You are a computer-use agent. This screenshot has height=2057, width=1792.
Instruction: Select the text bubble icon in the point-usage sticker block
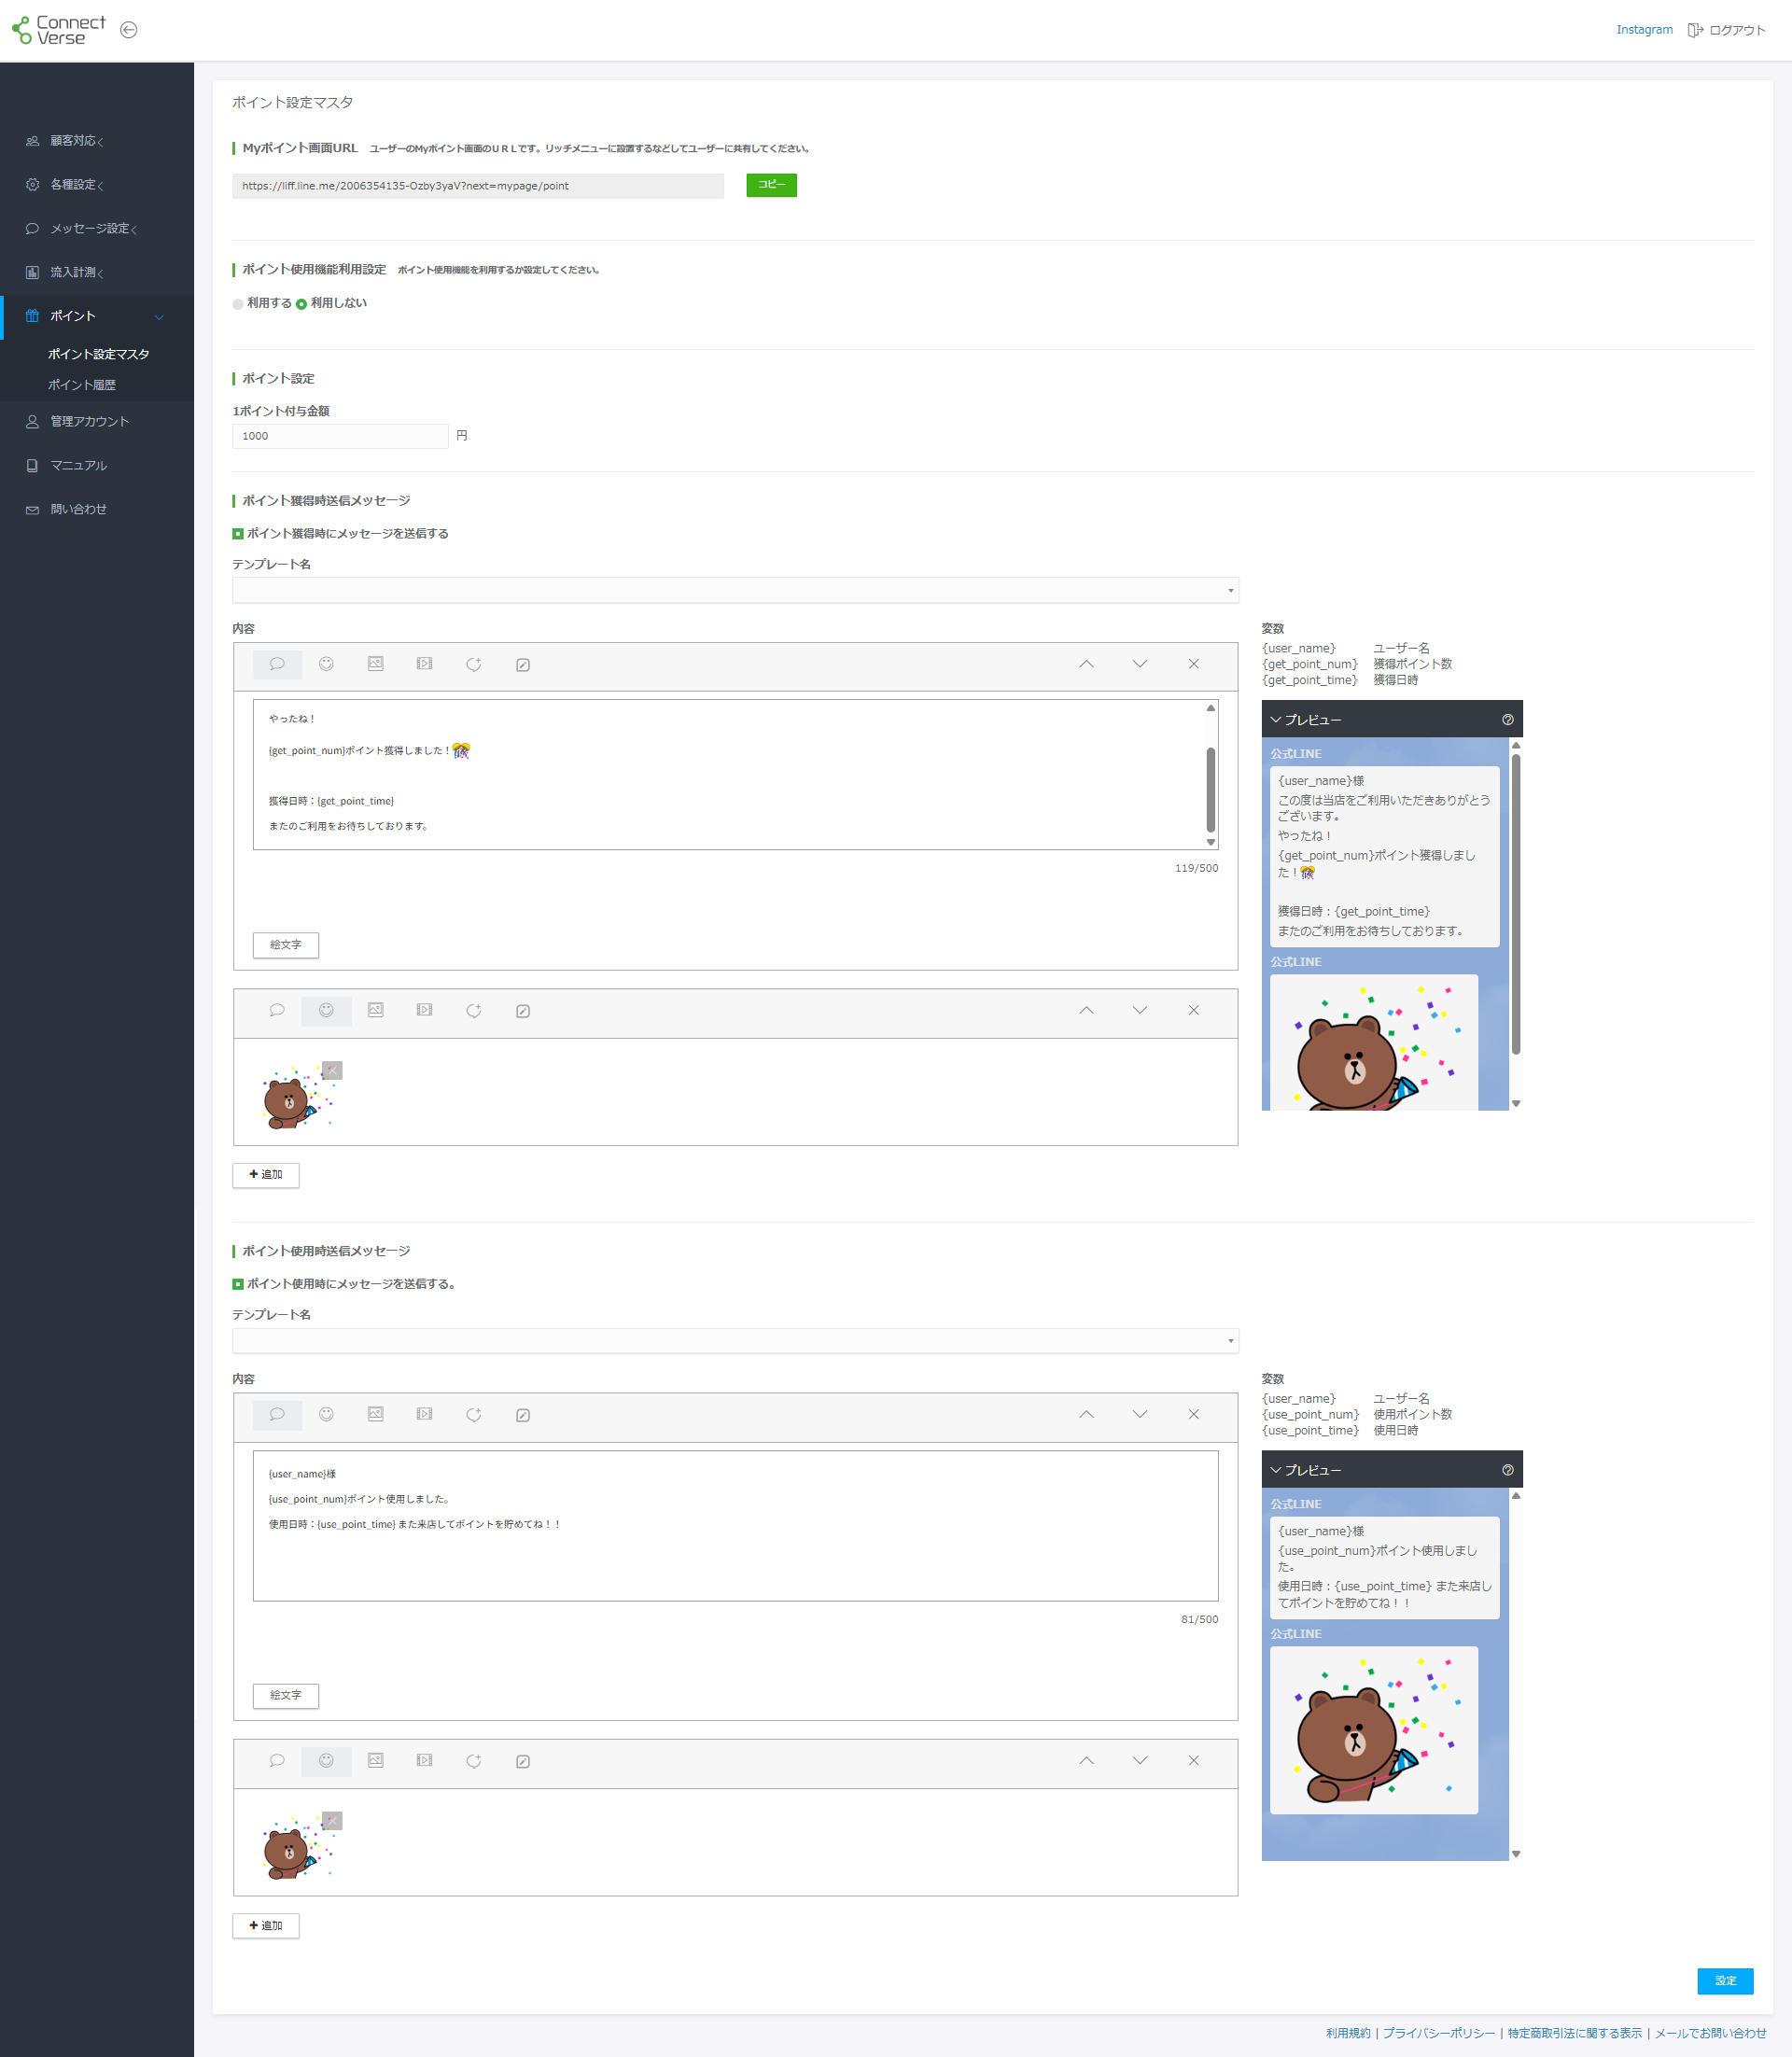tap(277, 1761)
